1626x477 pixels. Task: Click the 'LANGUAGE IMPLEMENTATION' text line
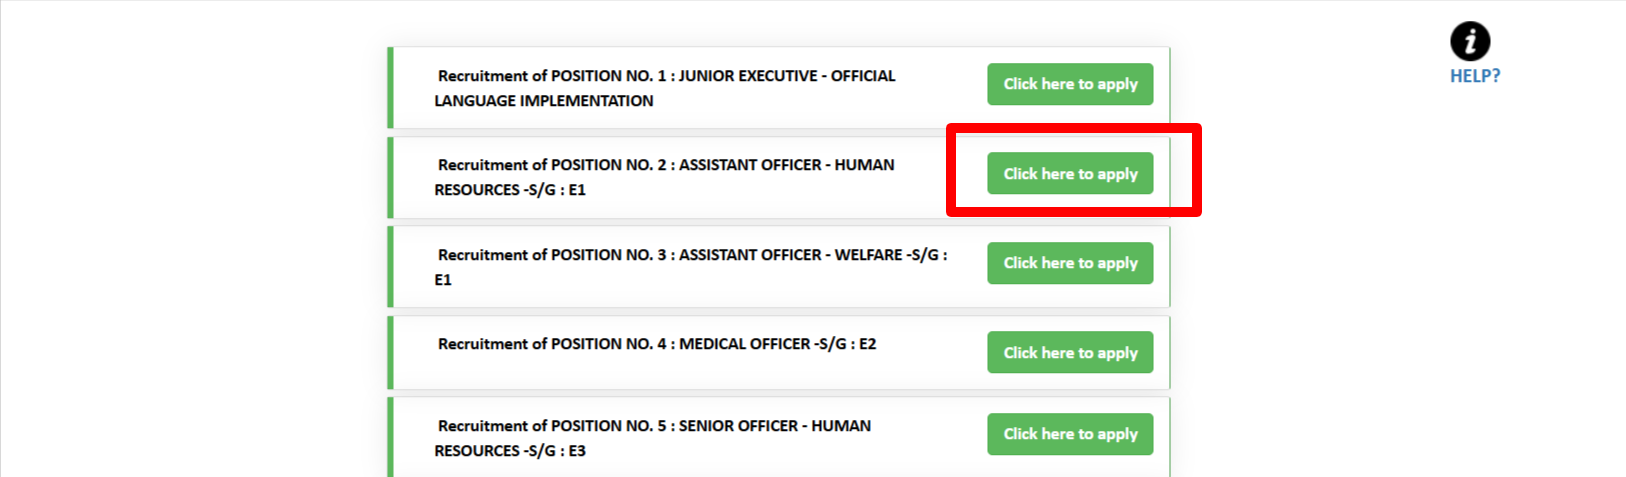(544, 101)
